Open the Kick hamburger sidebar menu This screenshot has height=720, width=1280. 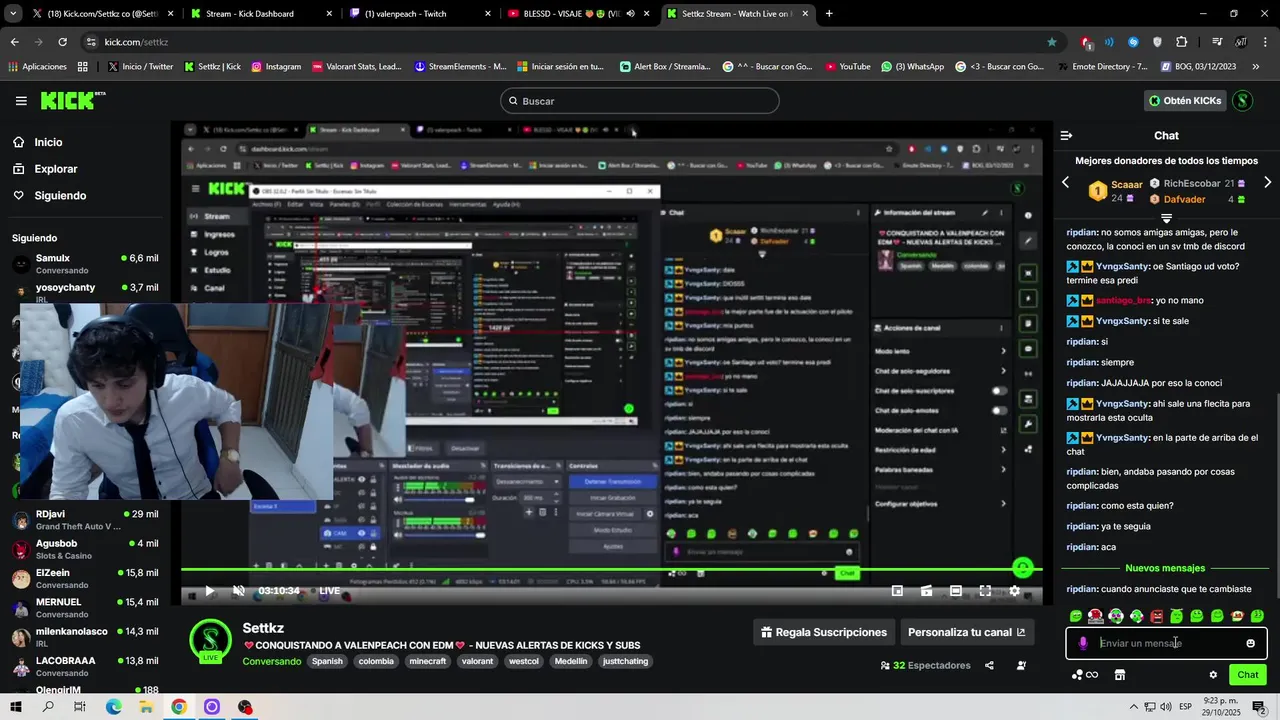(x=21, y=101)
